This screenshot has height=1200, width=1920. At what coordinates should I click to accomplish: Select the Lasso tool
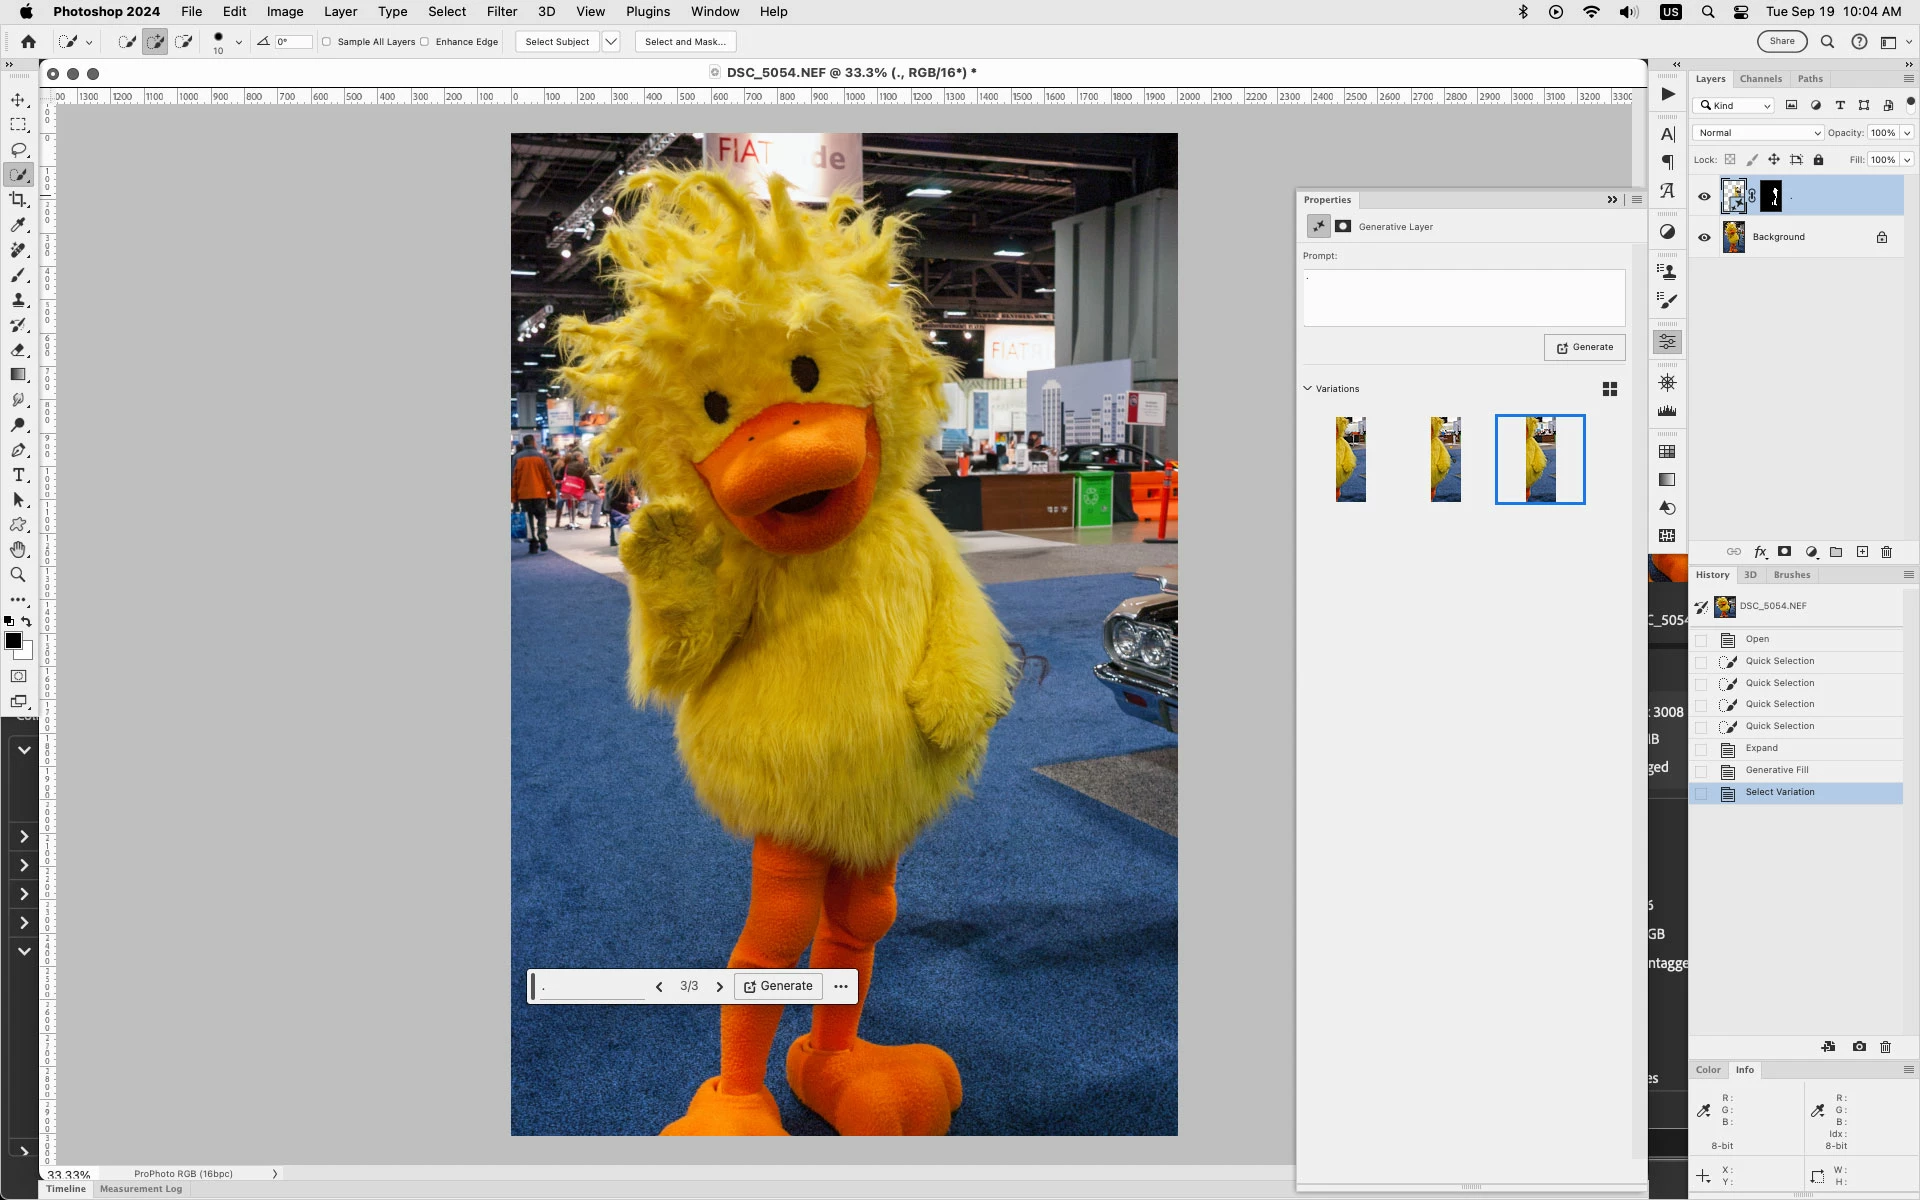(x=18, y=150)
